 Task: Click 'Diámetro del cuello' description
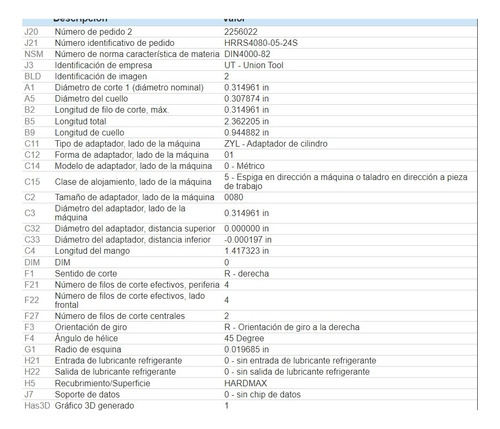(x=91, y=99)
